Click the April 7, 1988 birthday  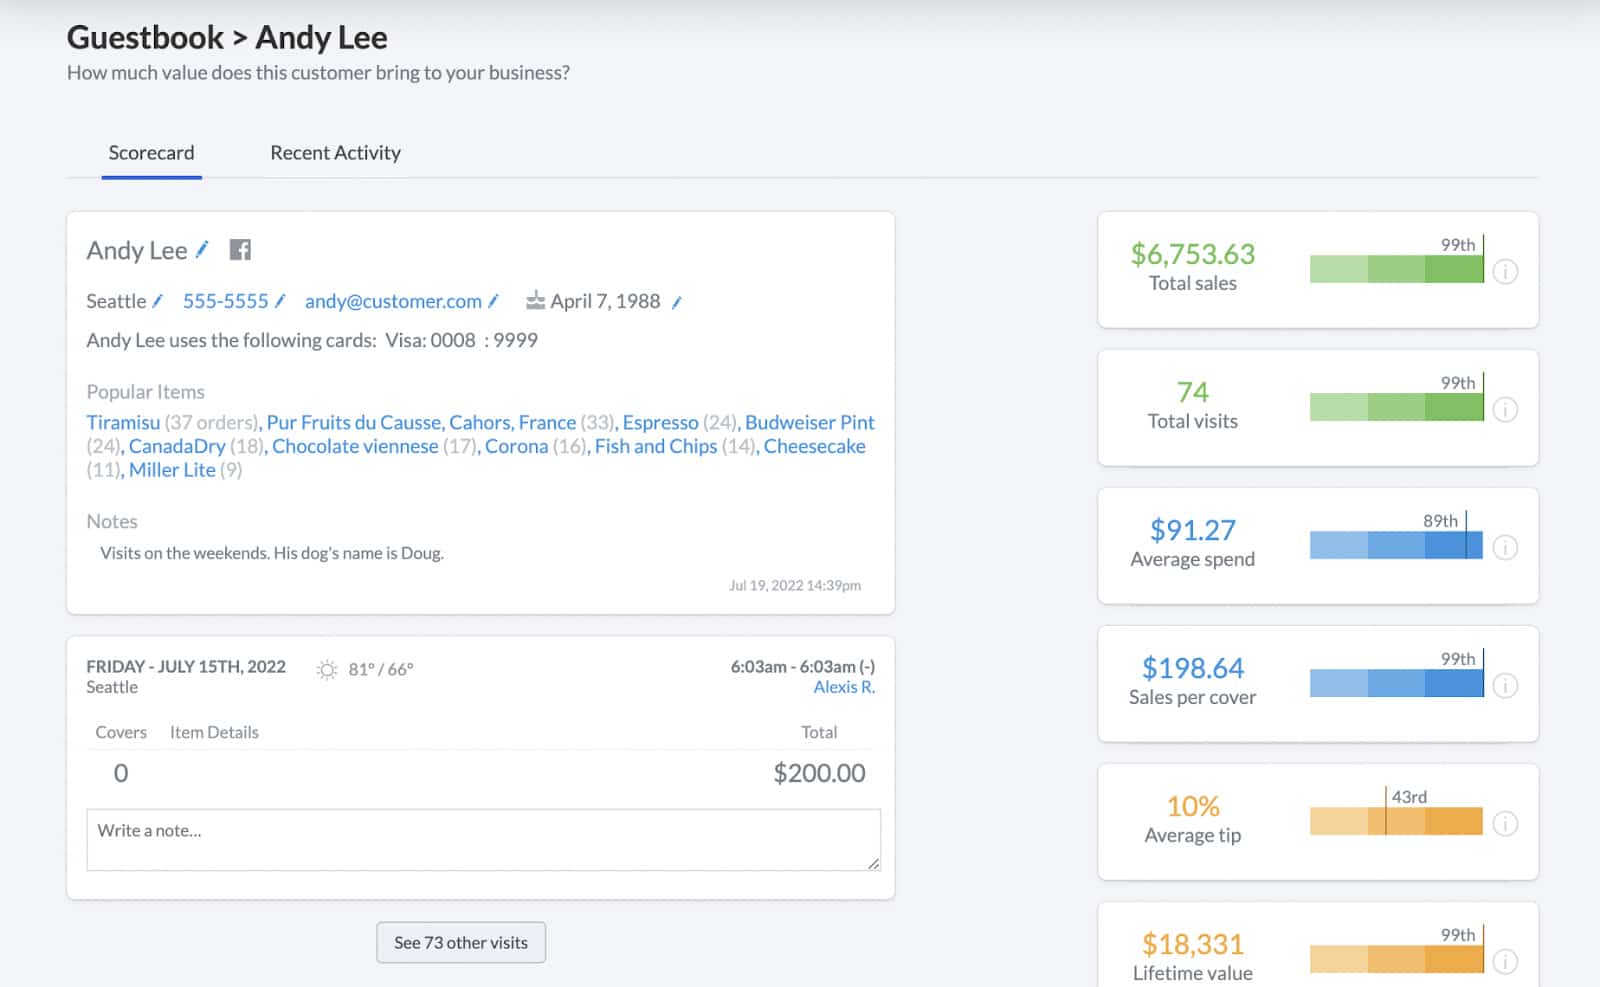point(605,301)
